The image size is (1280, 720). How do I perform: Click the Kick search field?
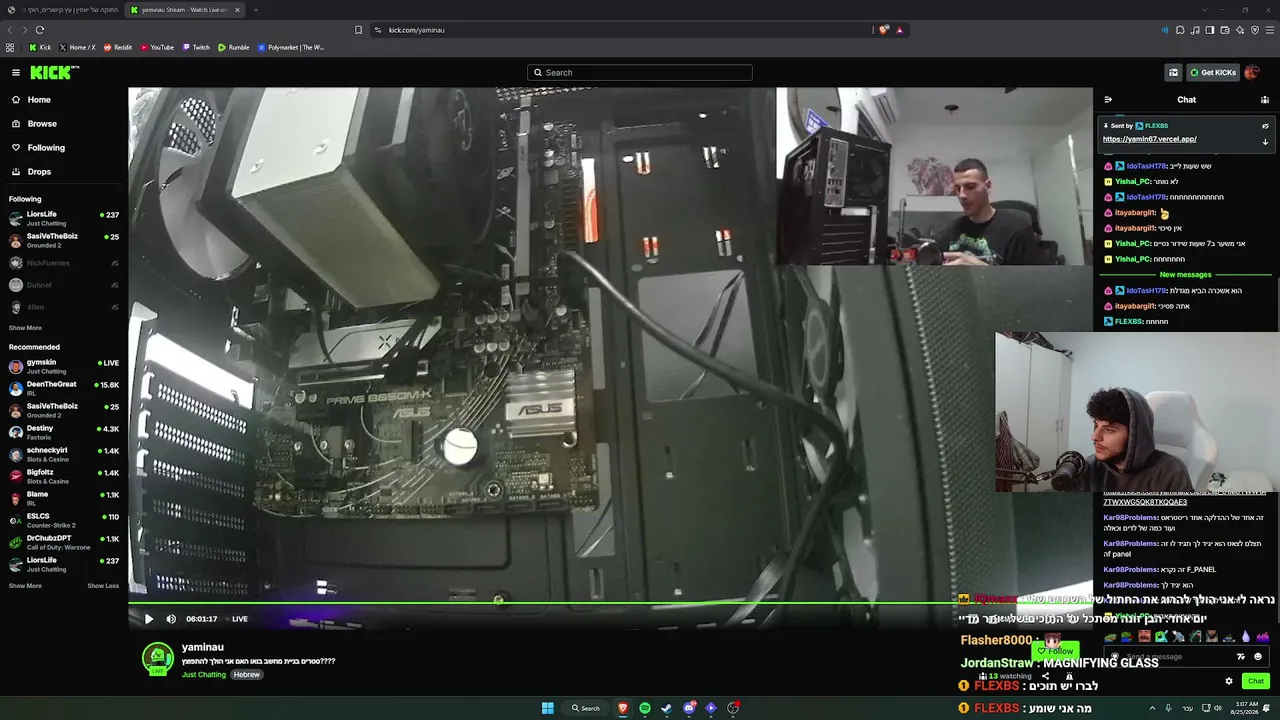(640, 72)
